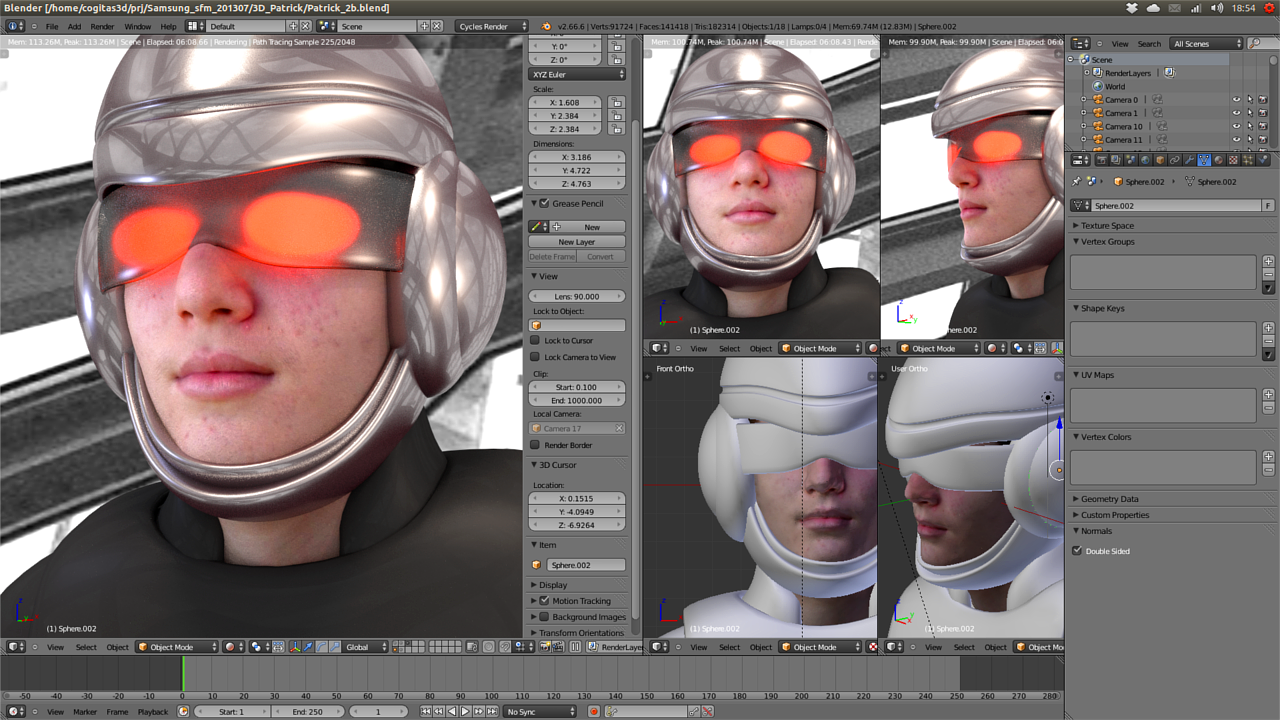Image resolution: width=1280 pixels, height=720 pixels.
Task: Open the Material properties sphere icon
Action: 1217,159
